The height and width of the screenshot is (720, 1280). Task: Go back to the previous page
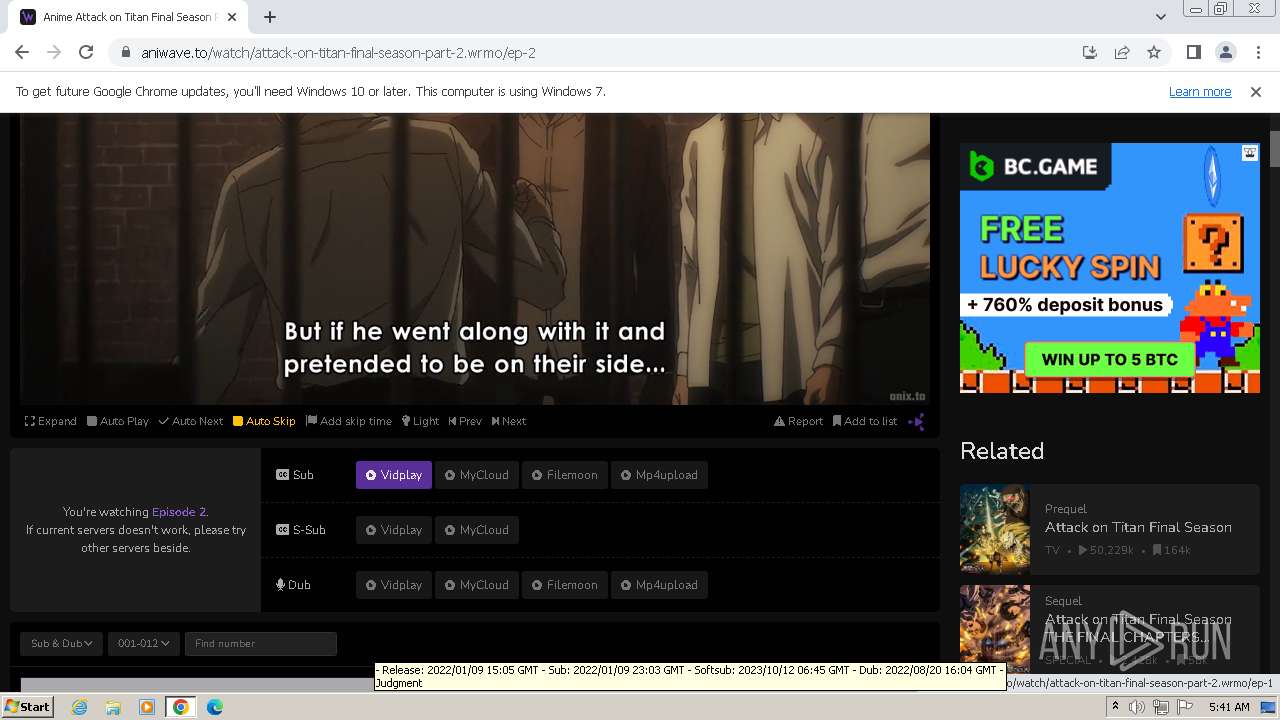click(22, 52)
